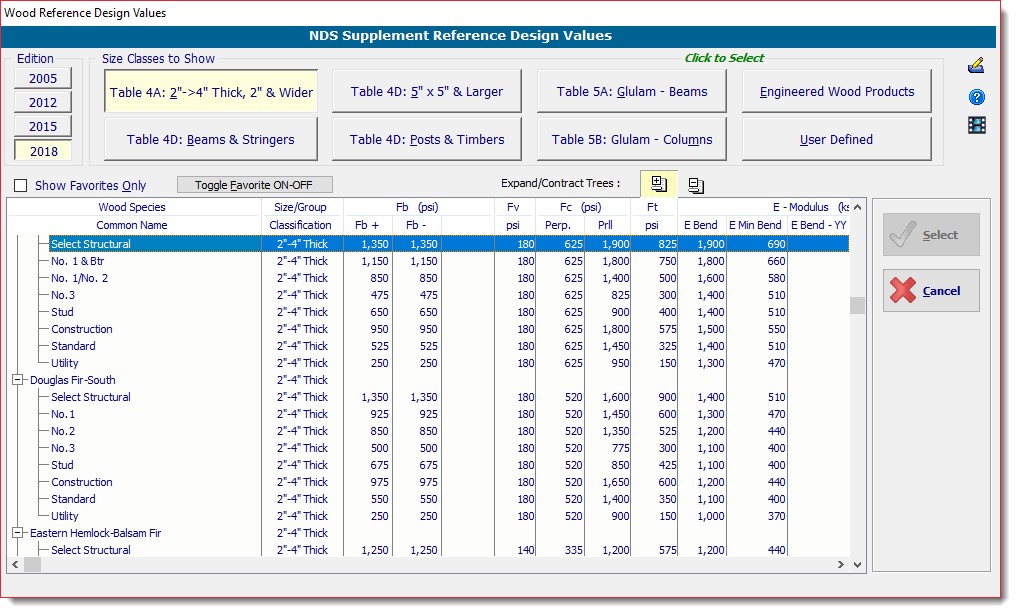
Task: Click the film strip video icon
Action: [x=977, y=125]
